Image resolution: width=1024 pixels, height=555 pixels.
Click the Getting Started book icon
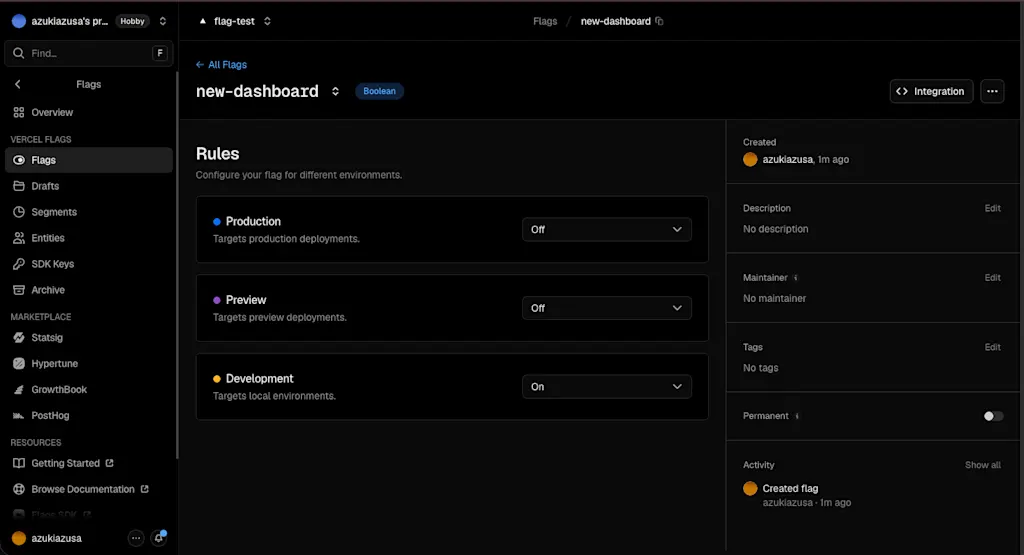click(x=19, y=463)
